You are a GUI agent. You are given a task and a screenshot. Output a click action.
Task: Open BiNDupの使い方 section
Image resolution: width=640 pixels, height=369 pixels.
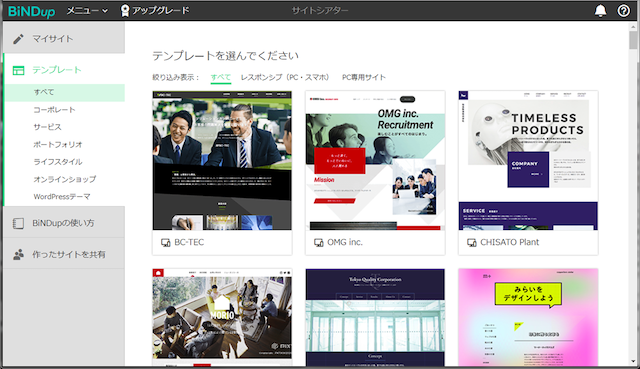coord(64,222)
